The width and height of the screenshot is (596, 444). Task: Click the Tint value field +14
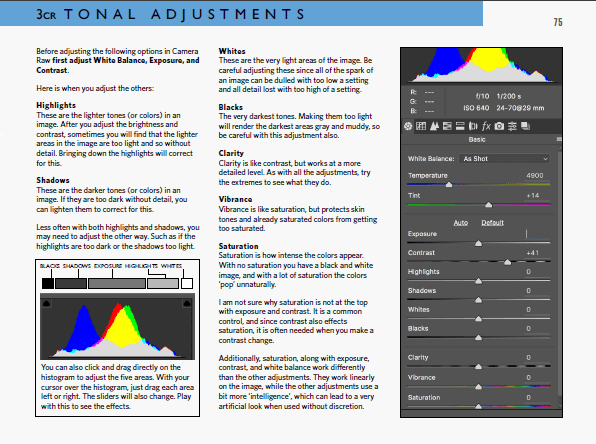click(533, 195)
